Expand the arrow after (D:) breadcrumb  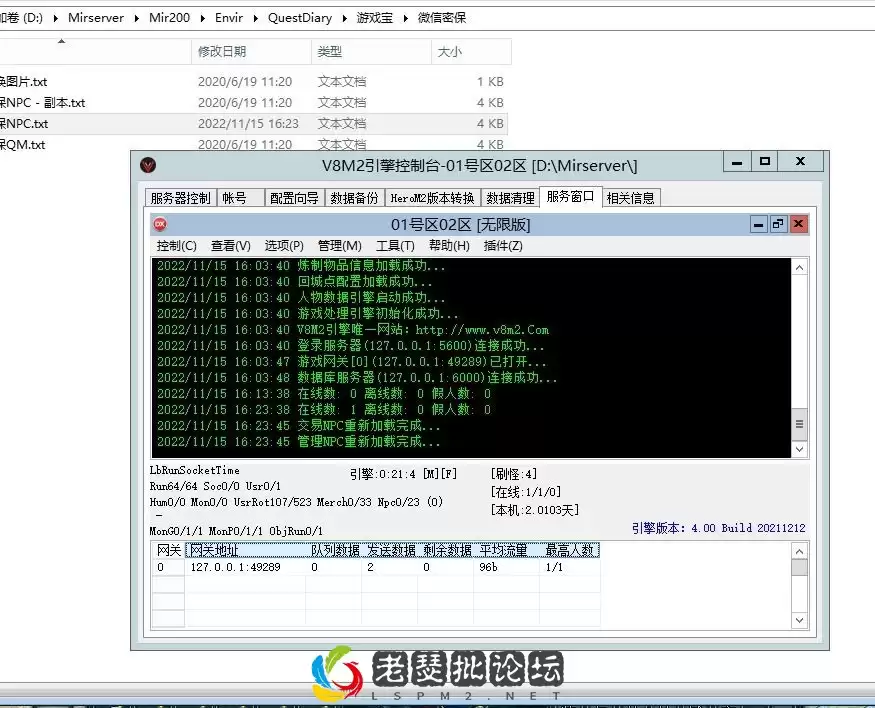point(56,18)
